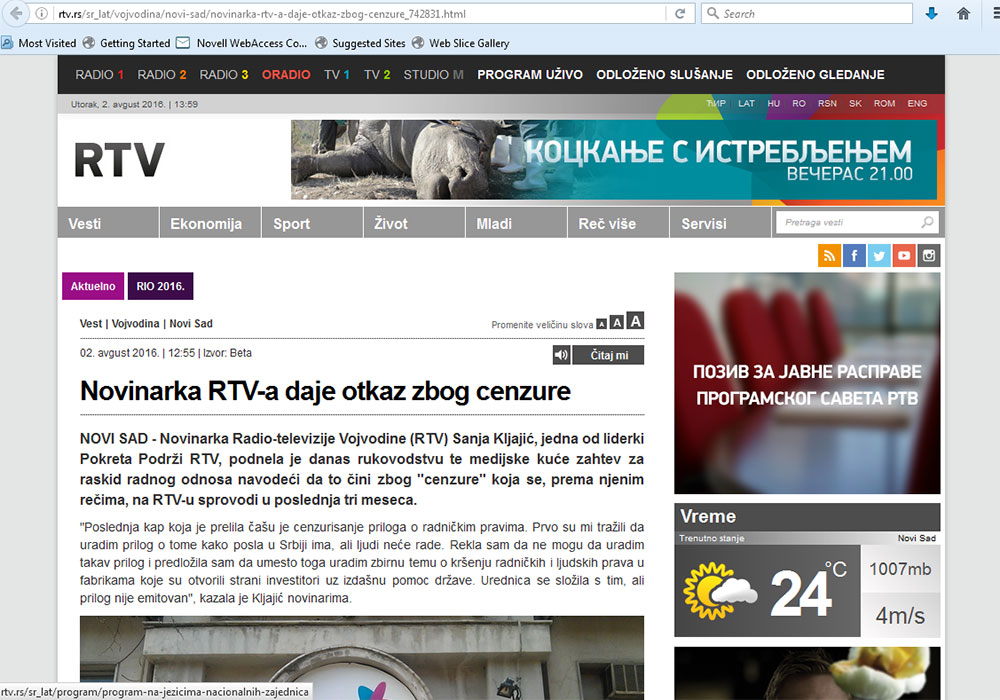This screenshot has width=1000, height=700.
Task: Open the Vesti navigation menu
Action: (85, 224)
